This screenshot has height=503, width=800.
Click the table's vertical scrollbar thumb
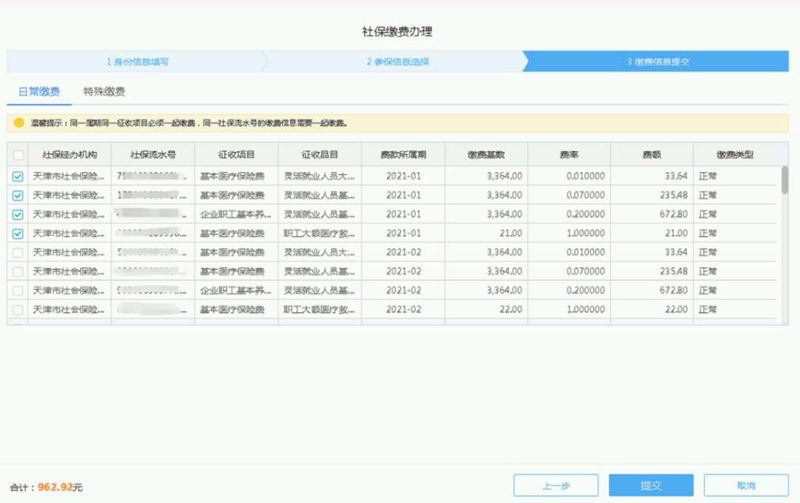(x=784, y=180)
